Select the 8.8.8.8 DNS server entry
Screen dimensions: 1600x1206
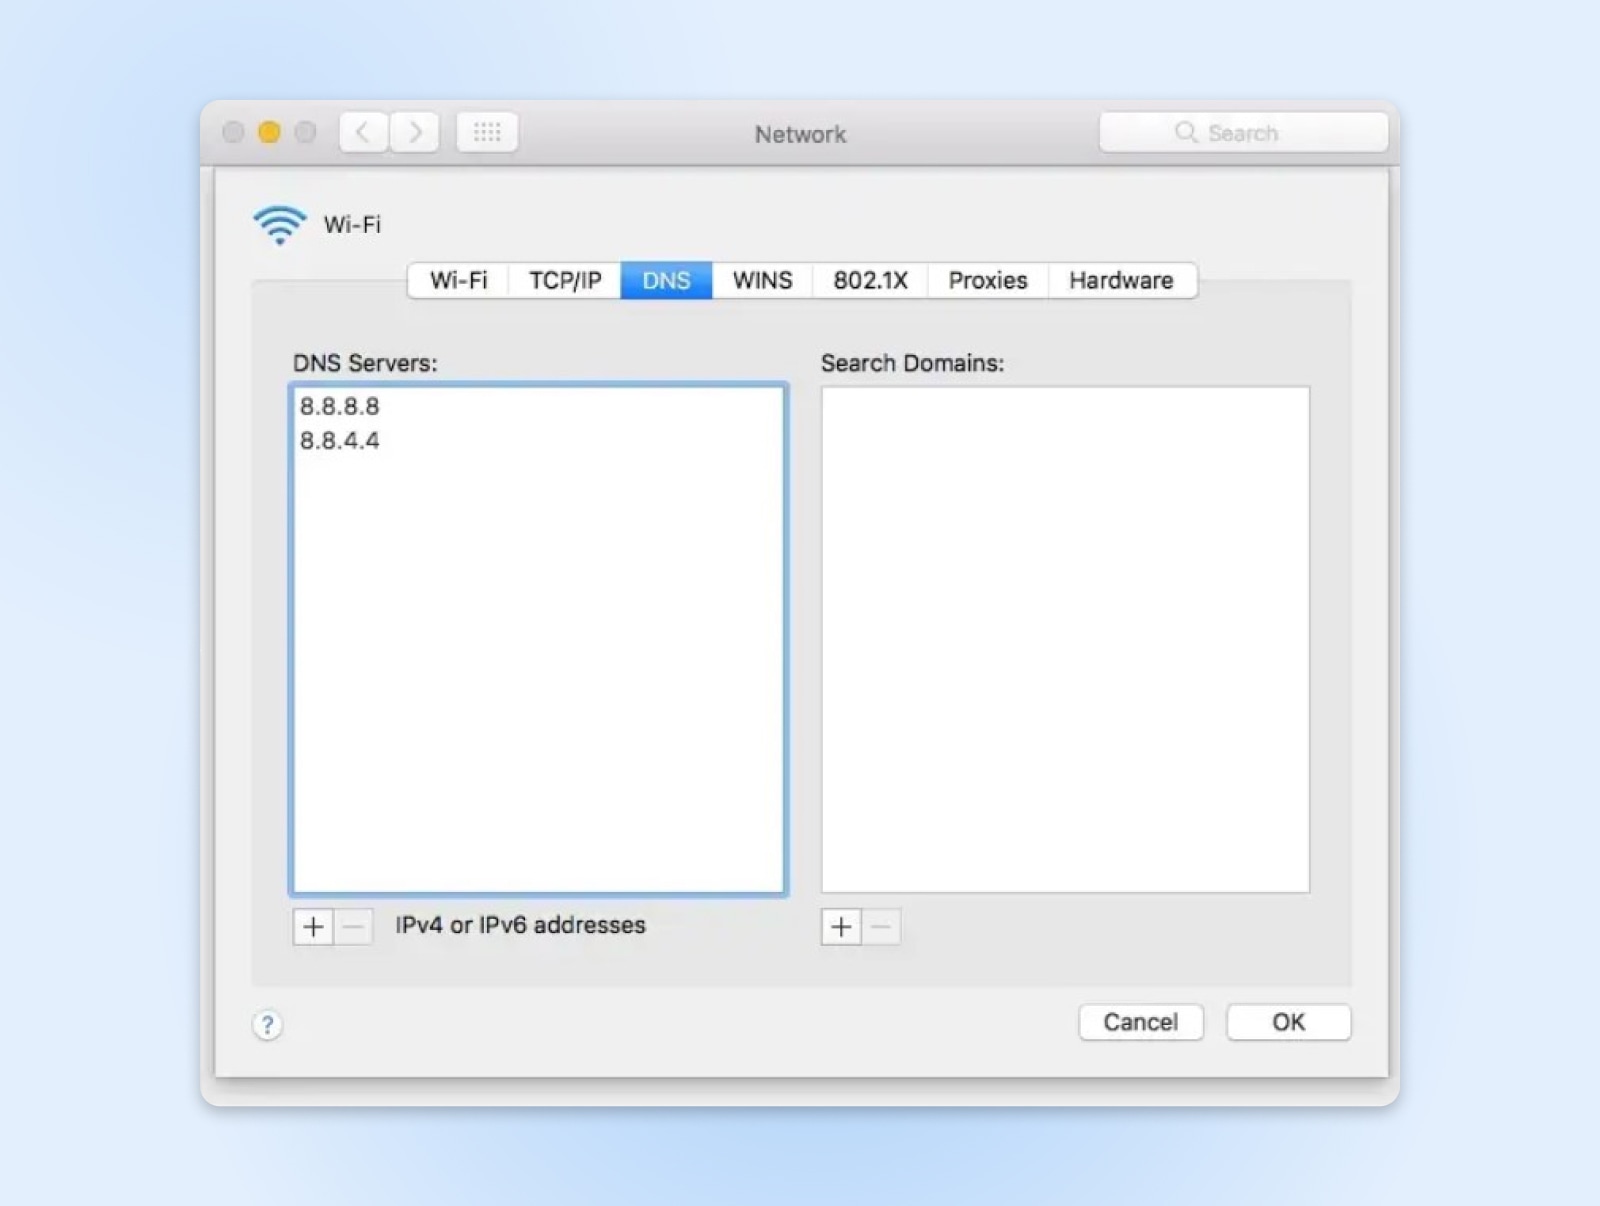coord(339,406)
